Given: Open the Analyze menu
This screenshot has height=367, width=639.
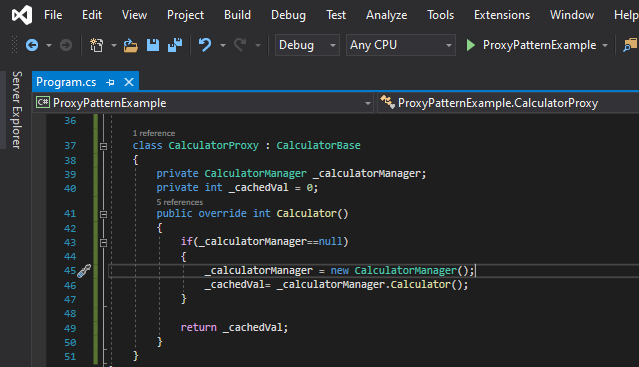Looking at the screenshot, I should click(386, 15).
